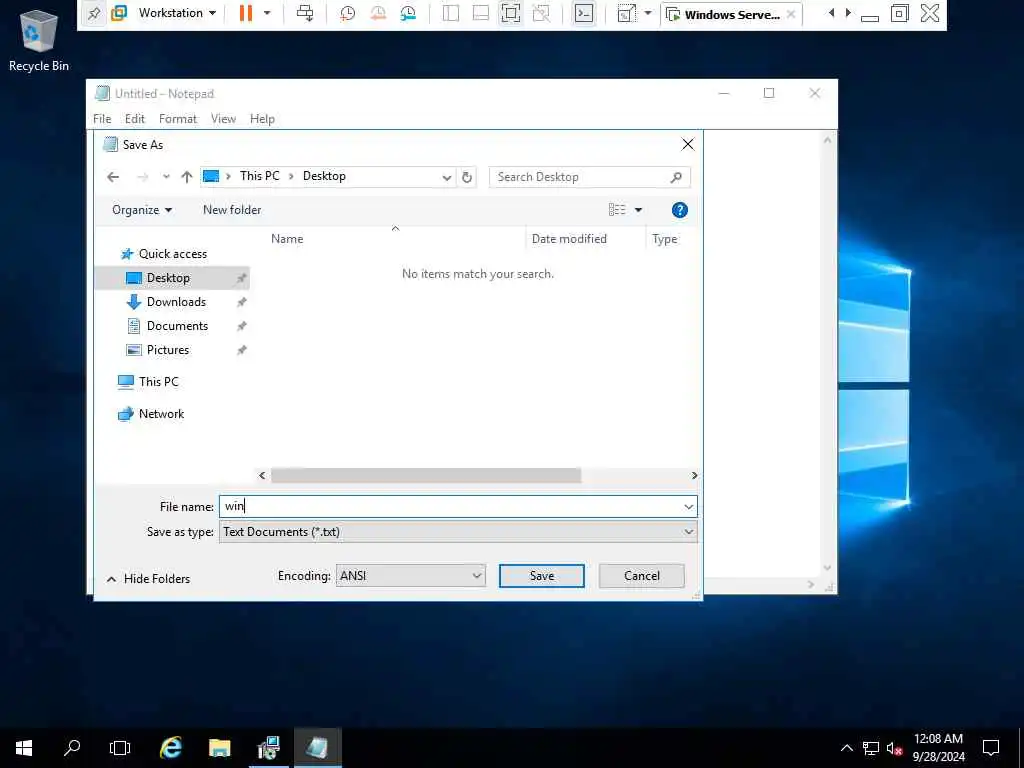Create a New folder
The height and width of the screenshot is (768, 1024).
click(232, 210)
